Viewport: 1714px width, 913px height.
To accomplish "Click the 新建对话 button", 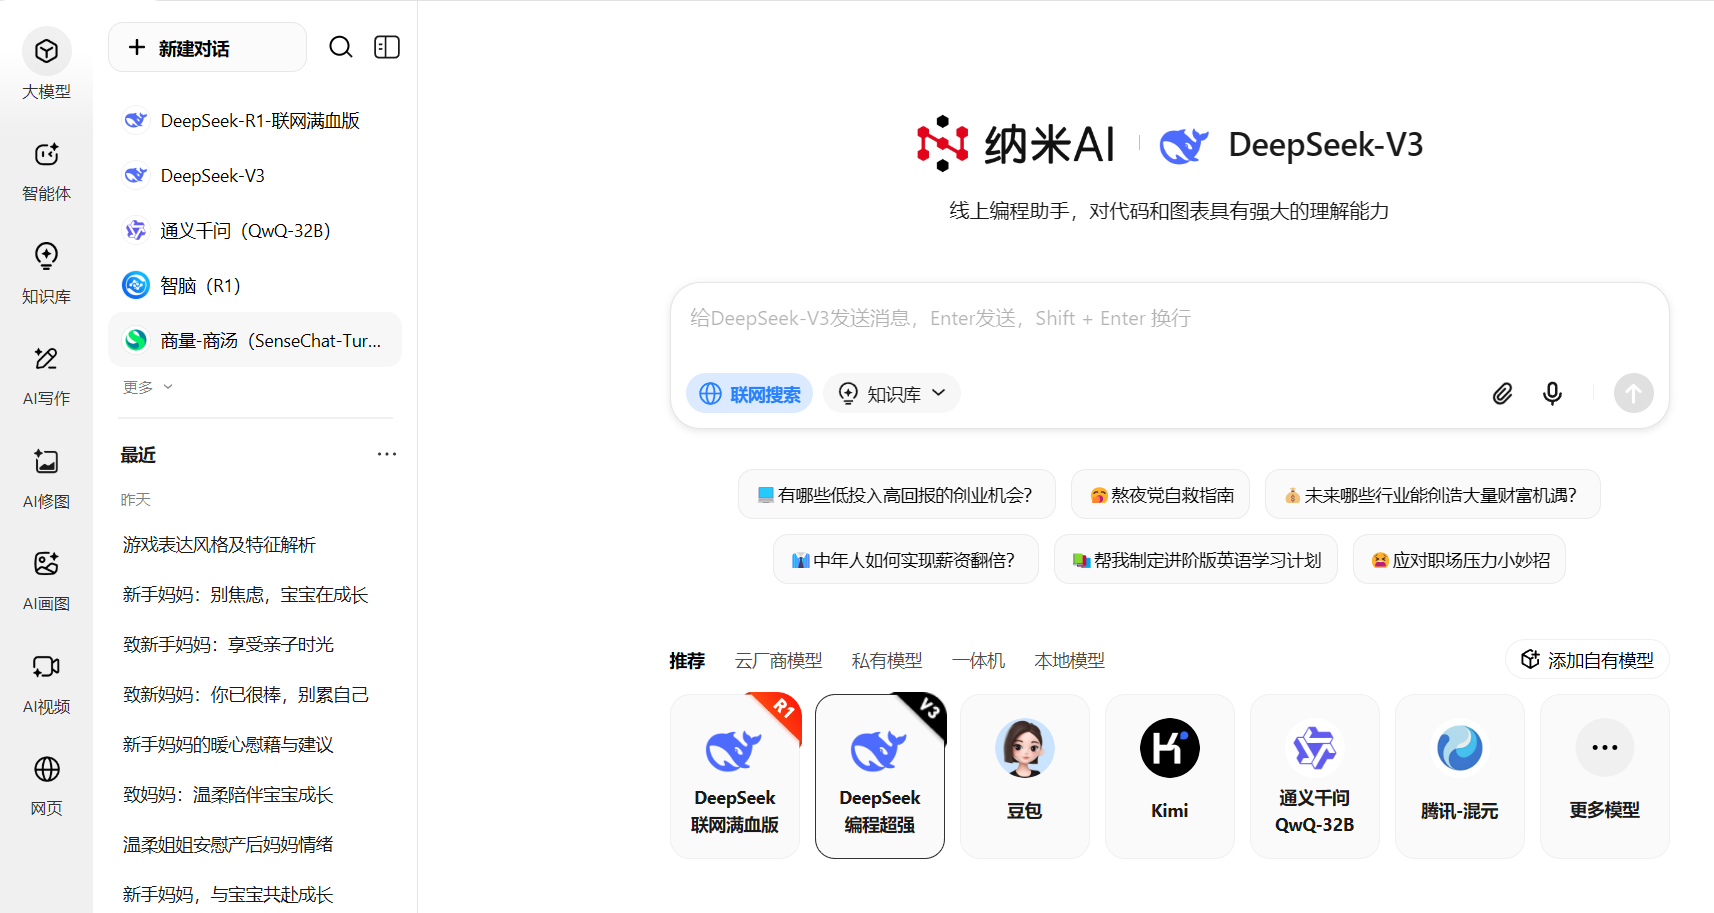I will (x=207, y=47).
